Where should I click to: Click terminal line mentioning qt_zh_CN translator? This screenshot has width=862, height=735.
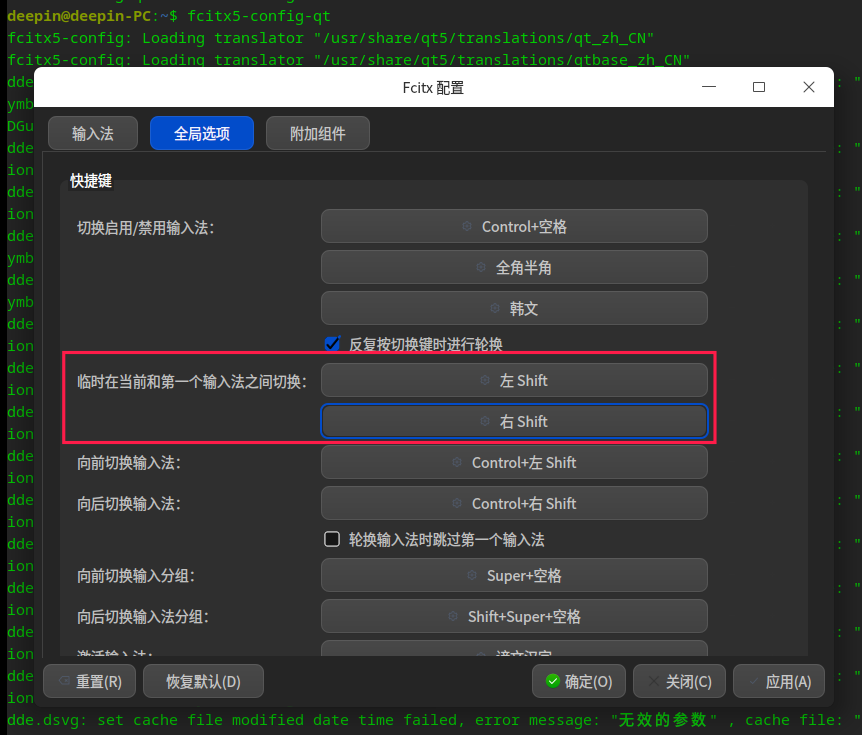(331, 38)
